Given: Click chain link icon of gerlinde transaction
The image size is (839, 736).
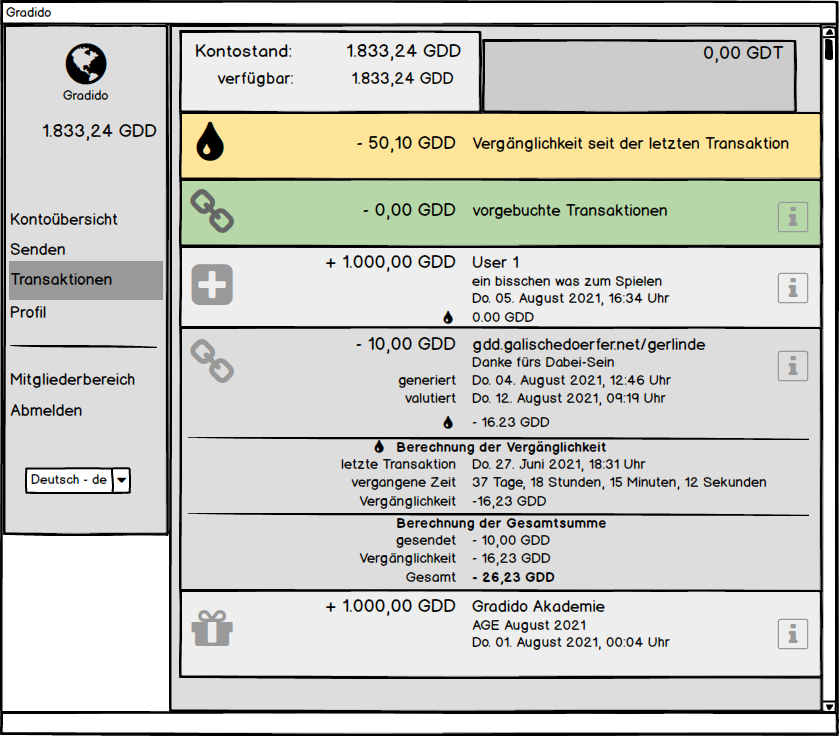Looking at the screenshot, I should (x=211, y=360).
